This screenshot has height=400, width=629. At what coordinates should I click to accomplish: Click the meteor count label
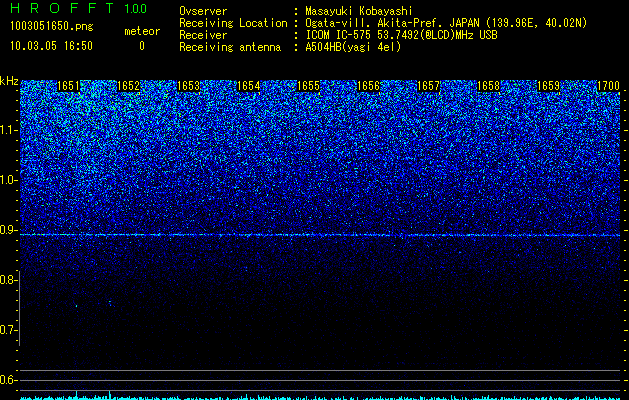(x=142, y=31)
